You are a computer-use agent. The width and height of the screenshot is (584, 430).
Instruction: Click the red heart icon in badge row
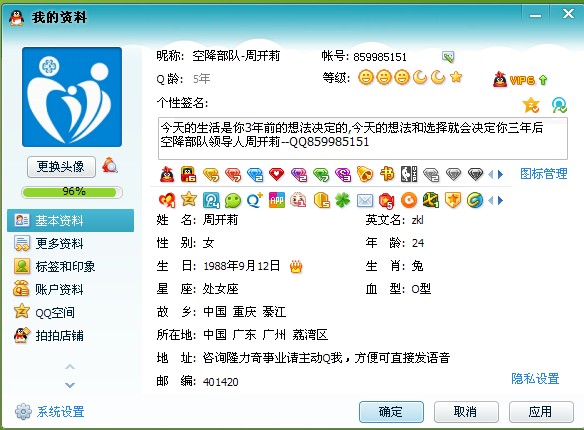[277, 174]
